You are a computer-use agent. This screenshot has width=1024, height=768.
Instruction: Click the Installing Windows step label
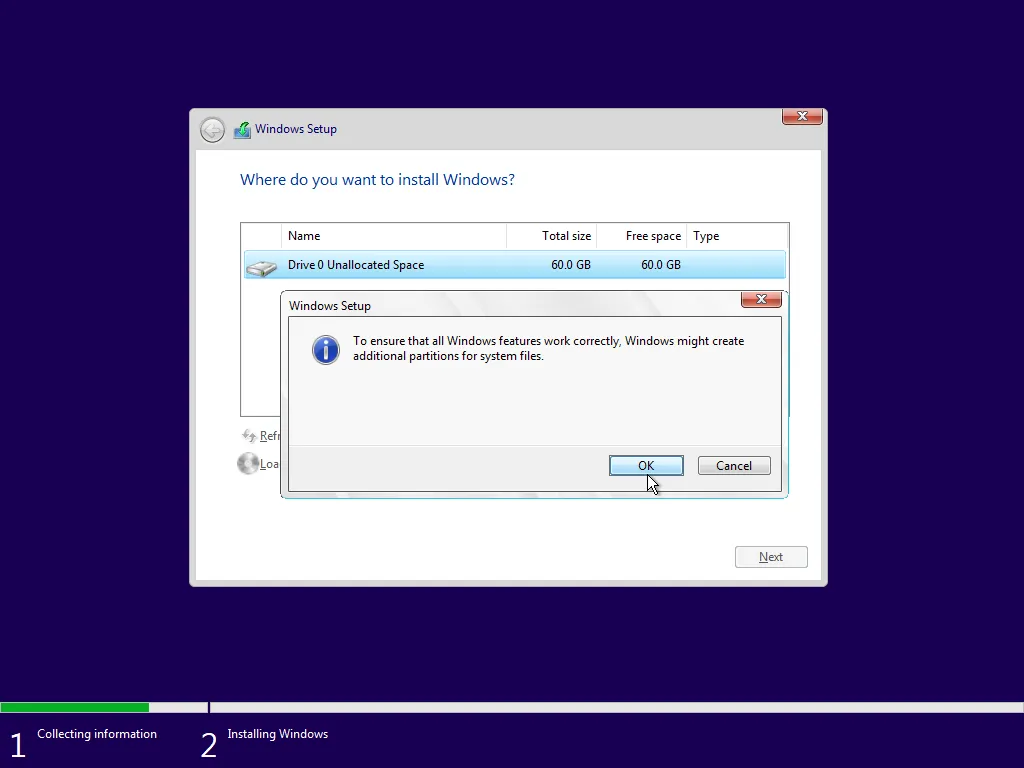click(277, 734)
